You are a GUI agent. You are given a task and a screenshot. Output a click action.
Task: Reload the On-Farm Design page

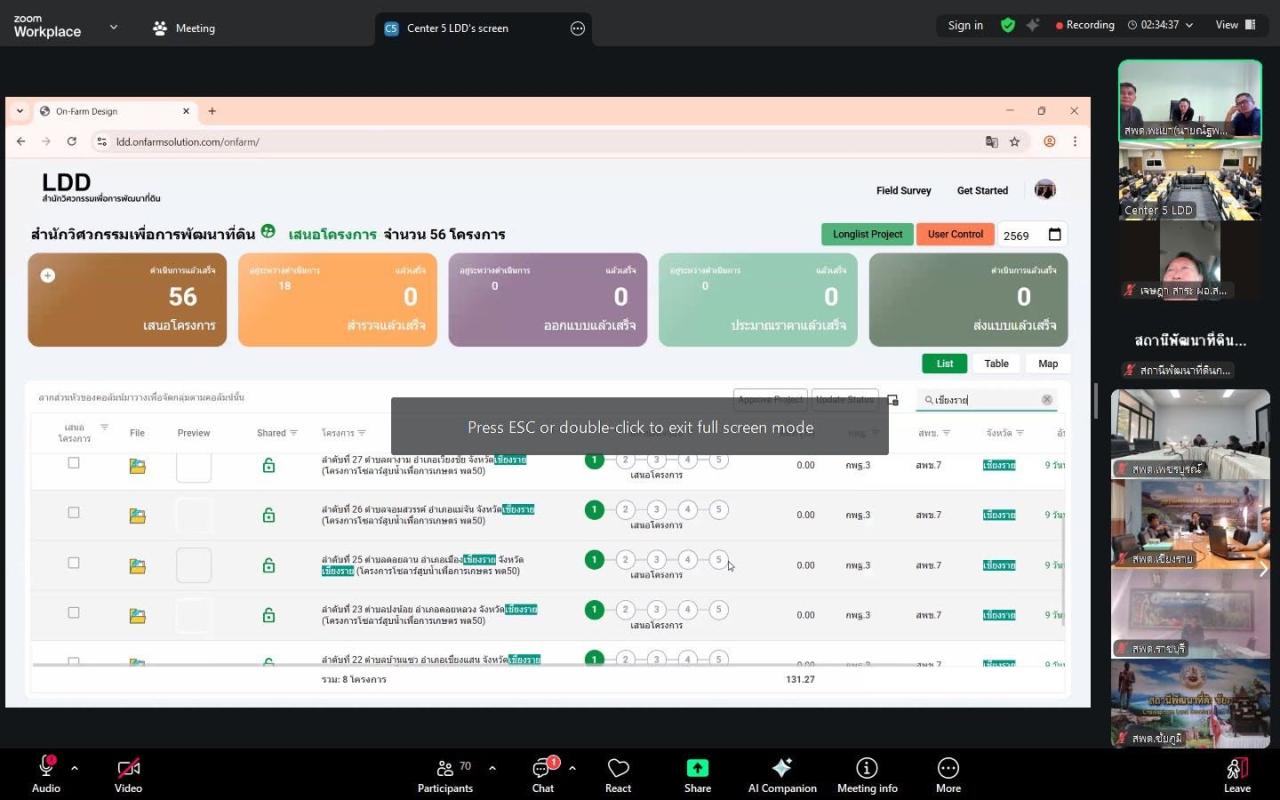[71, 142]
